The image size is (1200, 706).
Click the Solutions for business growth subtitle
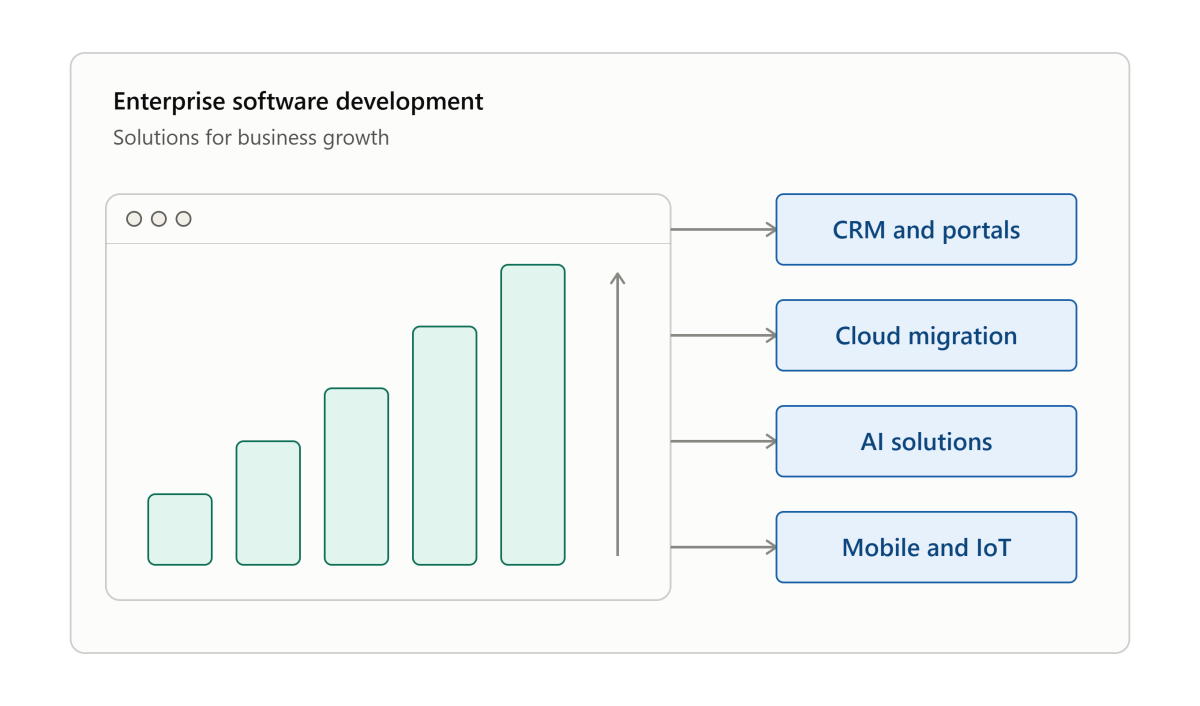pyautogui.click(x=251, y=137)
